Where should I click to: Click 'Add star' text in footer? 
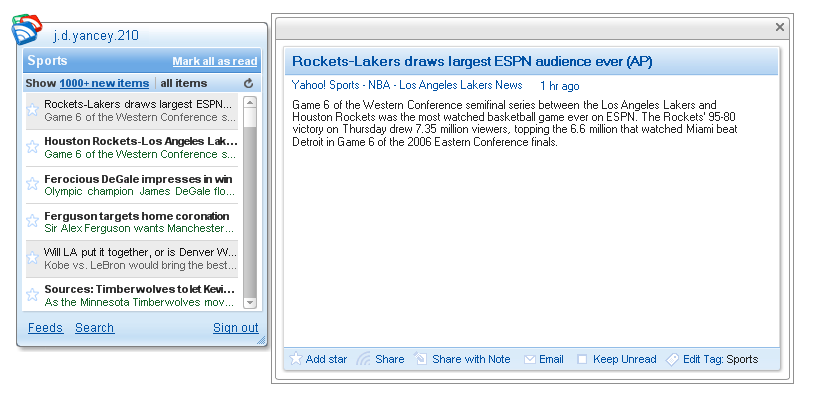326,359
